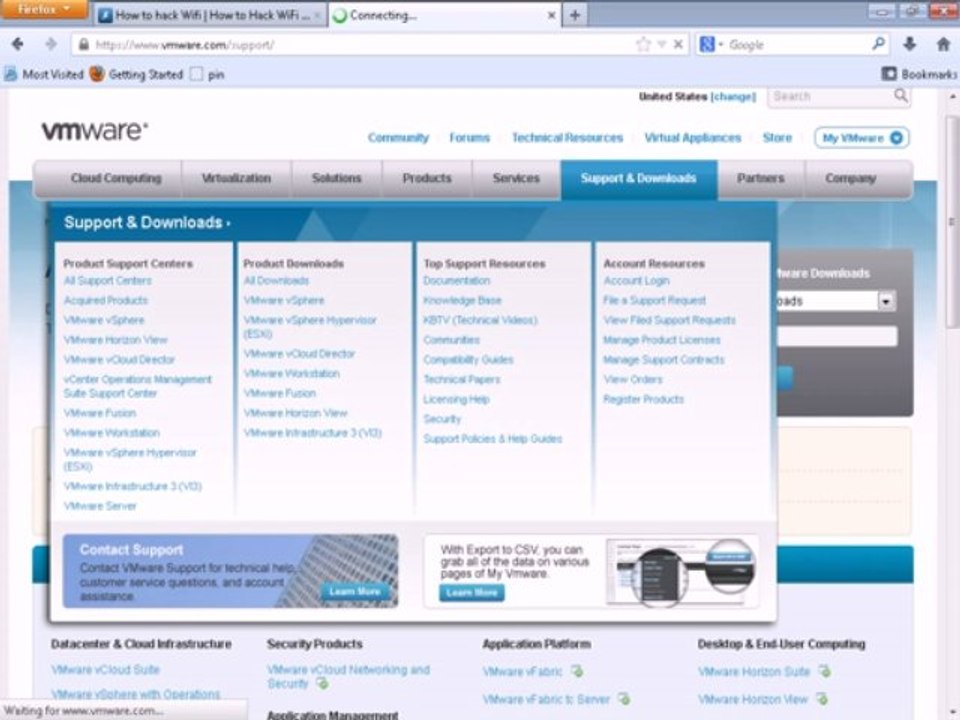Open the Knowledge Base link
The height and width of the screenshot is (720, 960).
(462, 300)
